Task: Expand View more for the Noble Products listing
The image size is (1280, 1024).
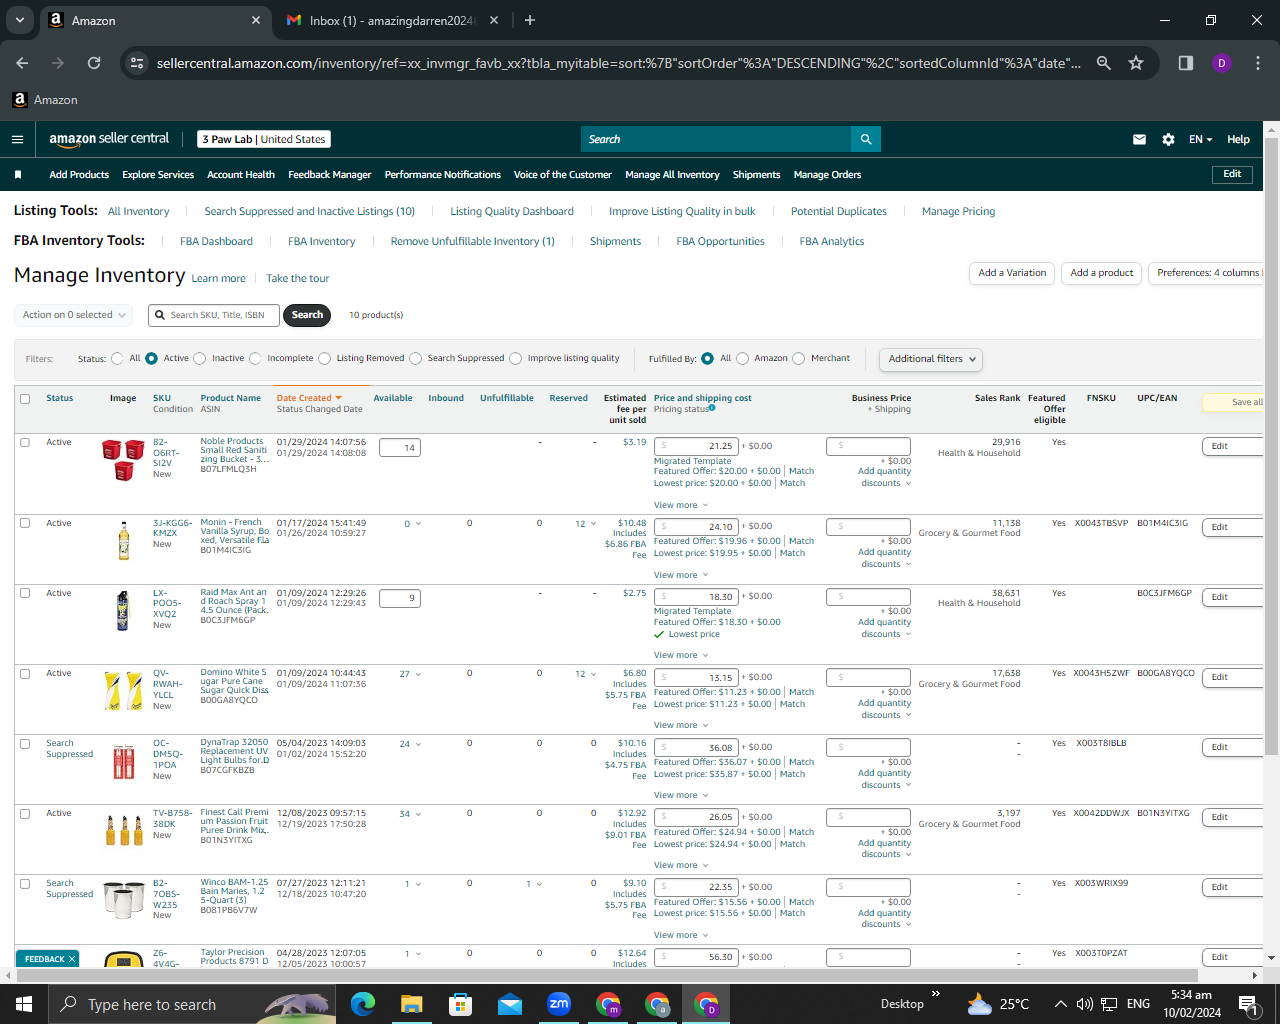Action: click(681, 505)
